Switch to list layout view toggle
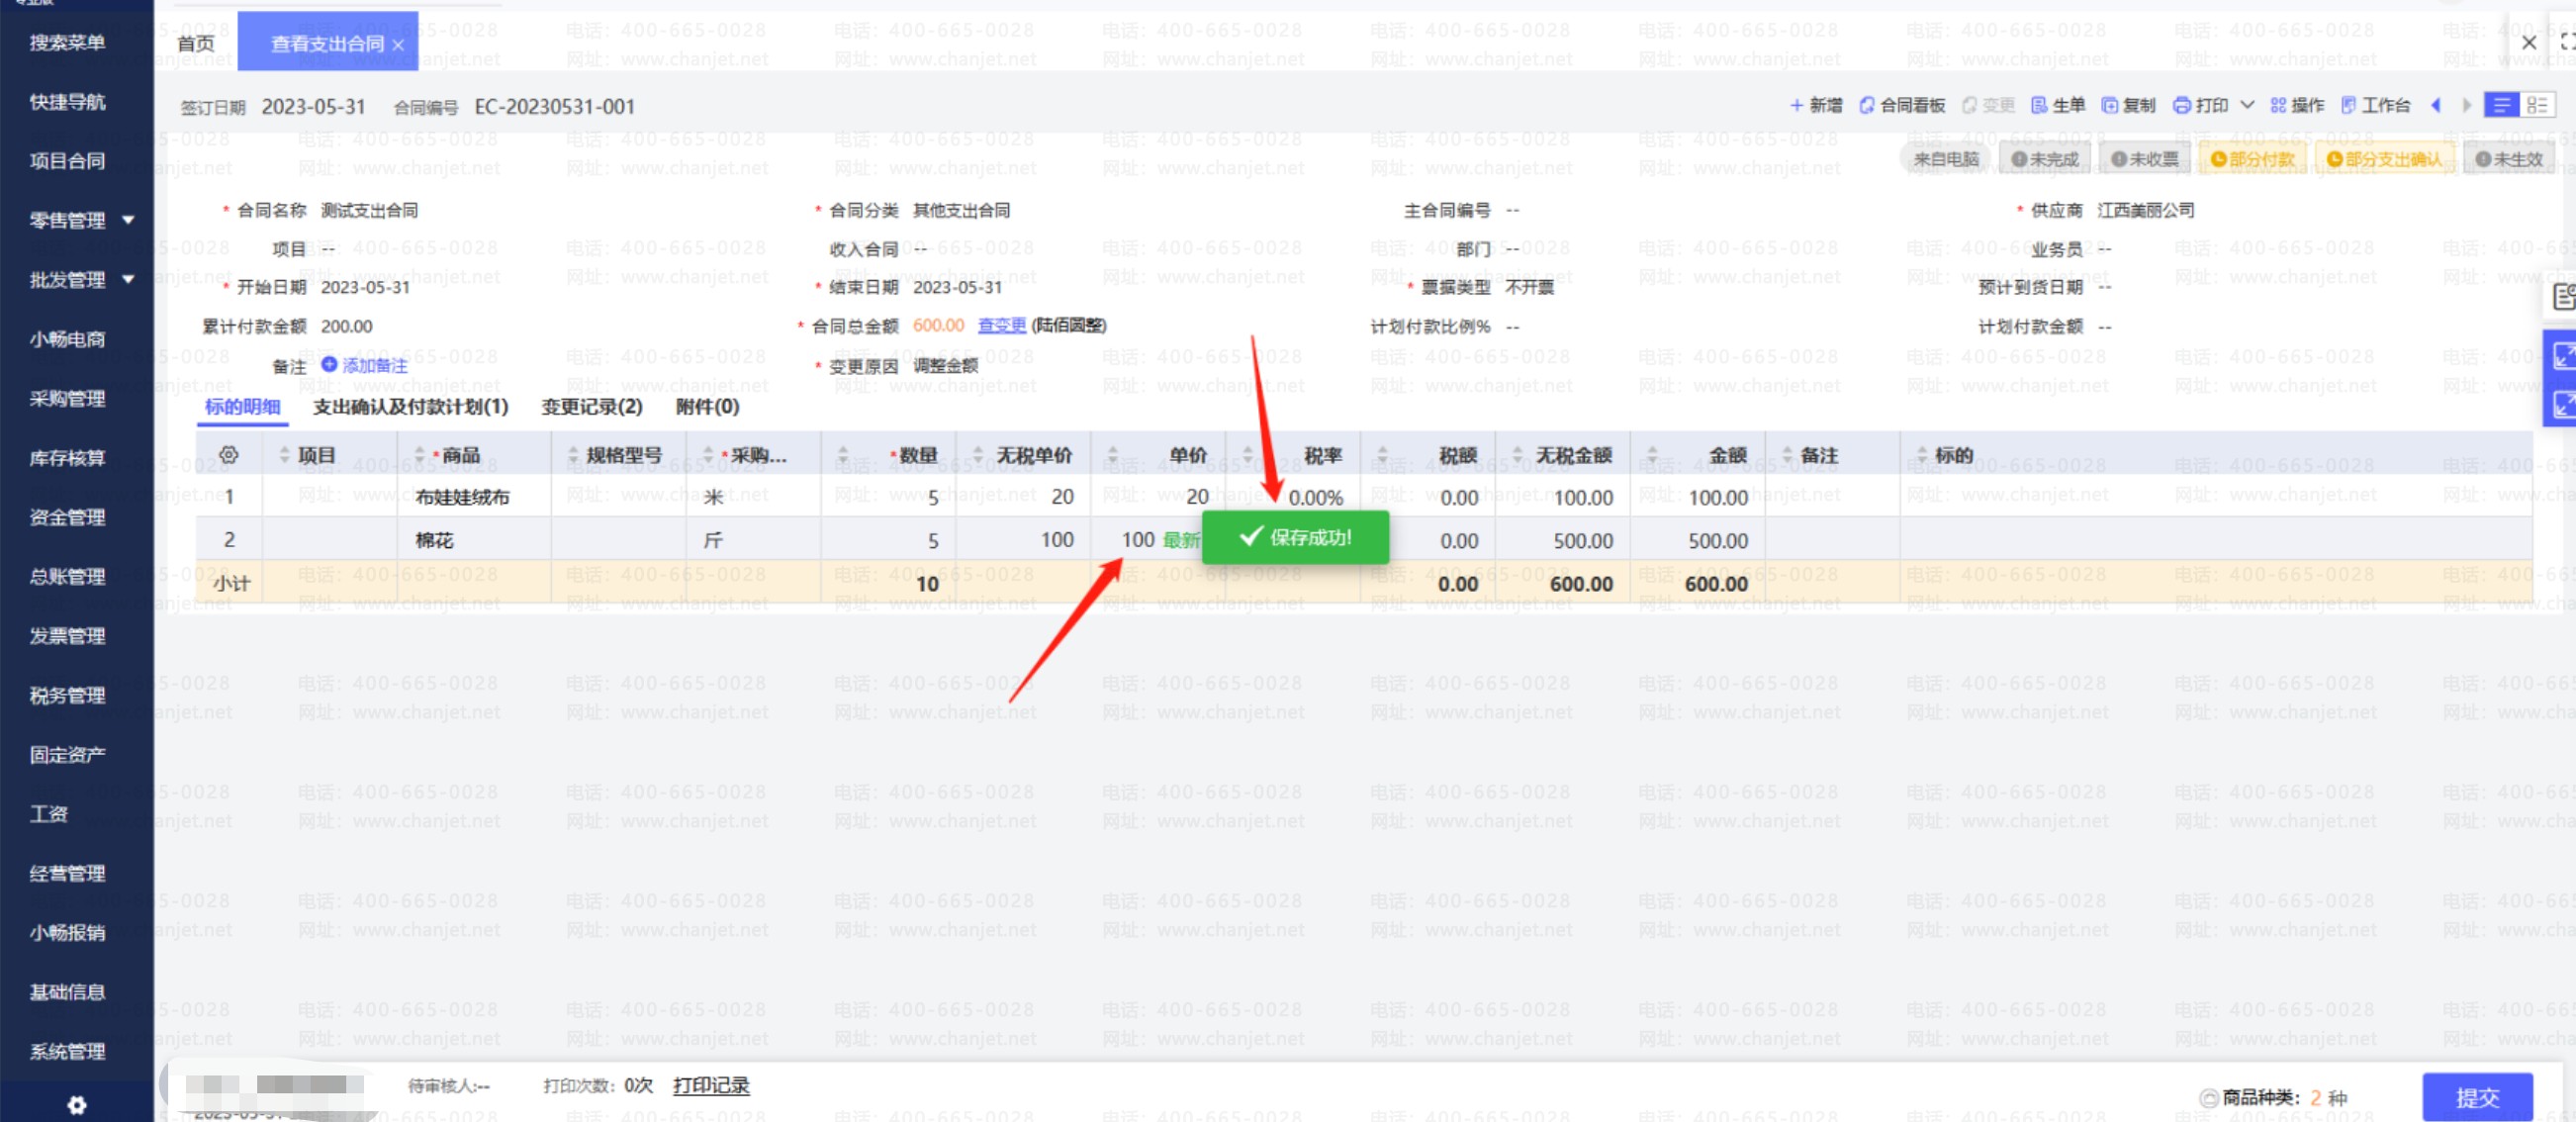Screen dimensions: 2576x1122 [x=2501, y=105]
